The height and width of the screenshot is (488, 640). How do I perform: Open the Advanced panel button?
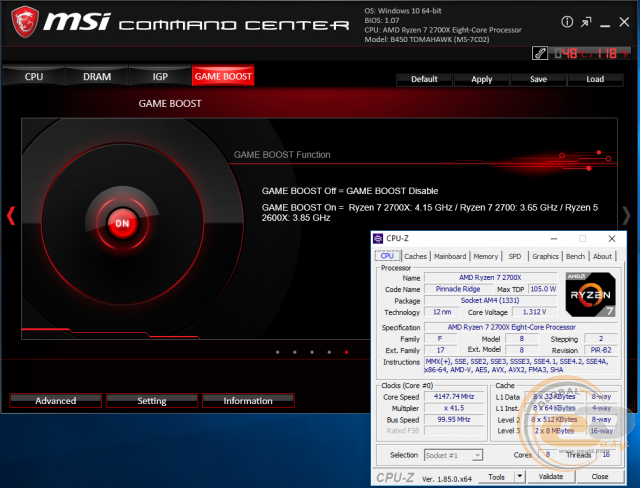(56, 401)
